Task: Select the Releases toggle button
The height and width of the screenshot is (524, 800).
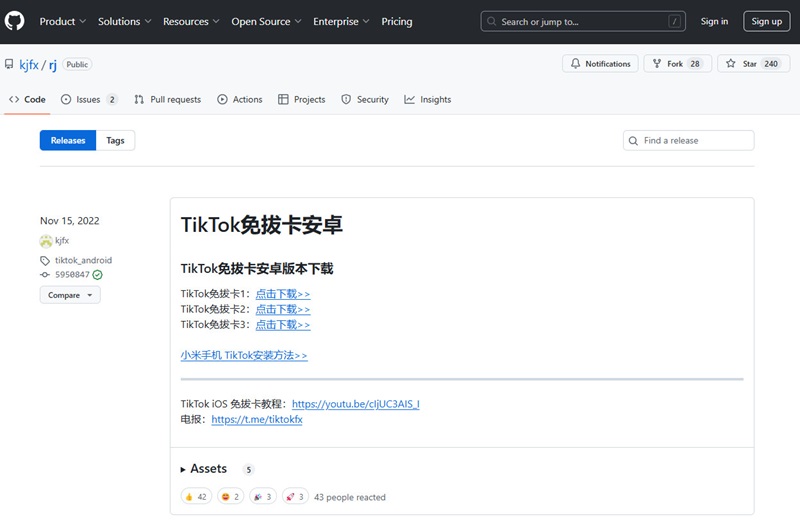Action: tap(68, 140)
